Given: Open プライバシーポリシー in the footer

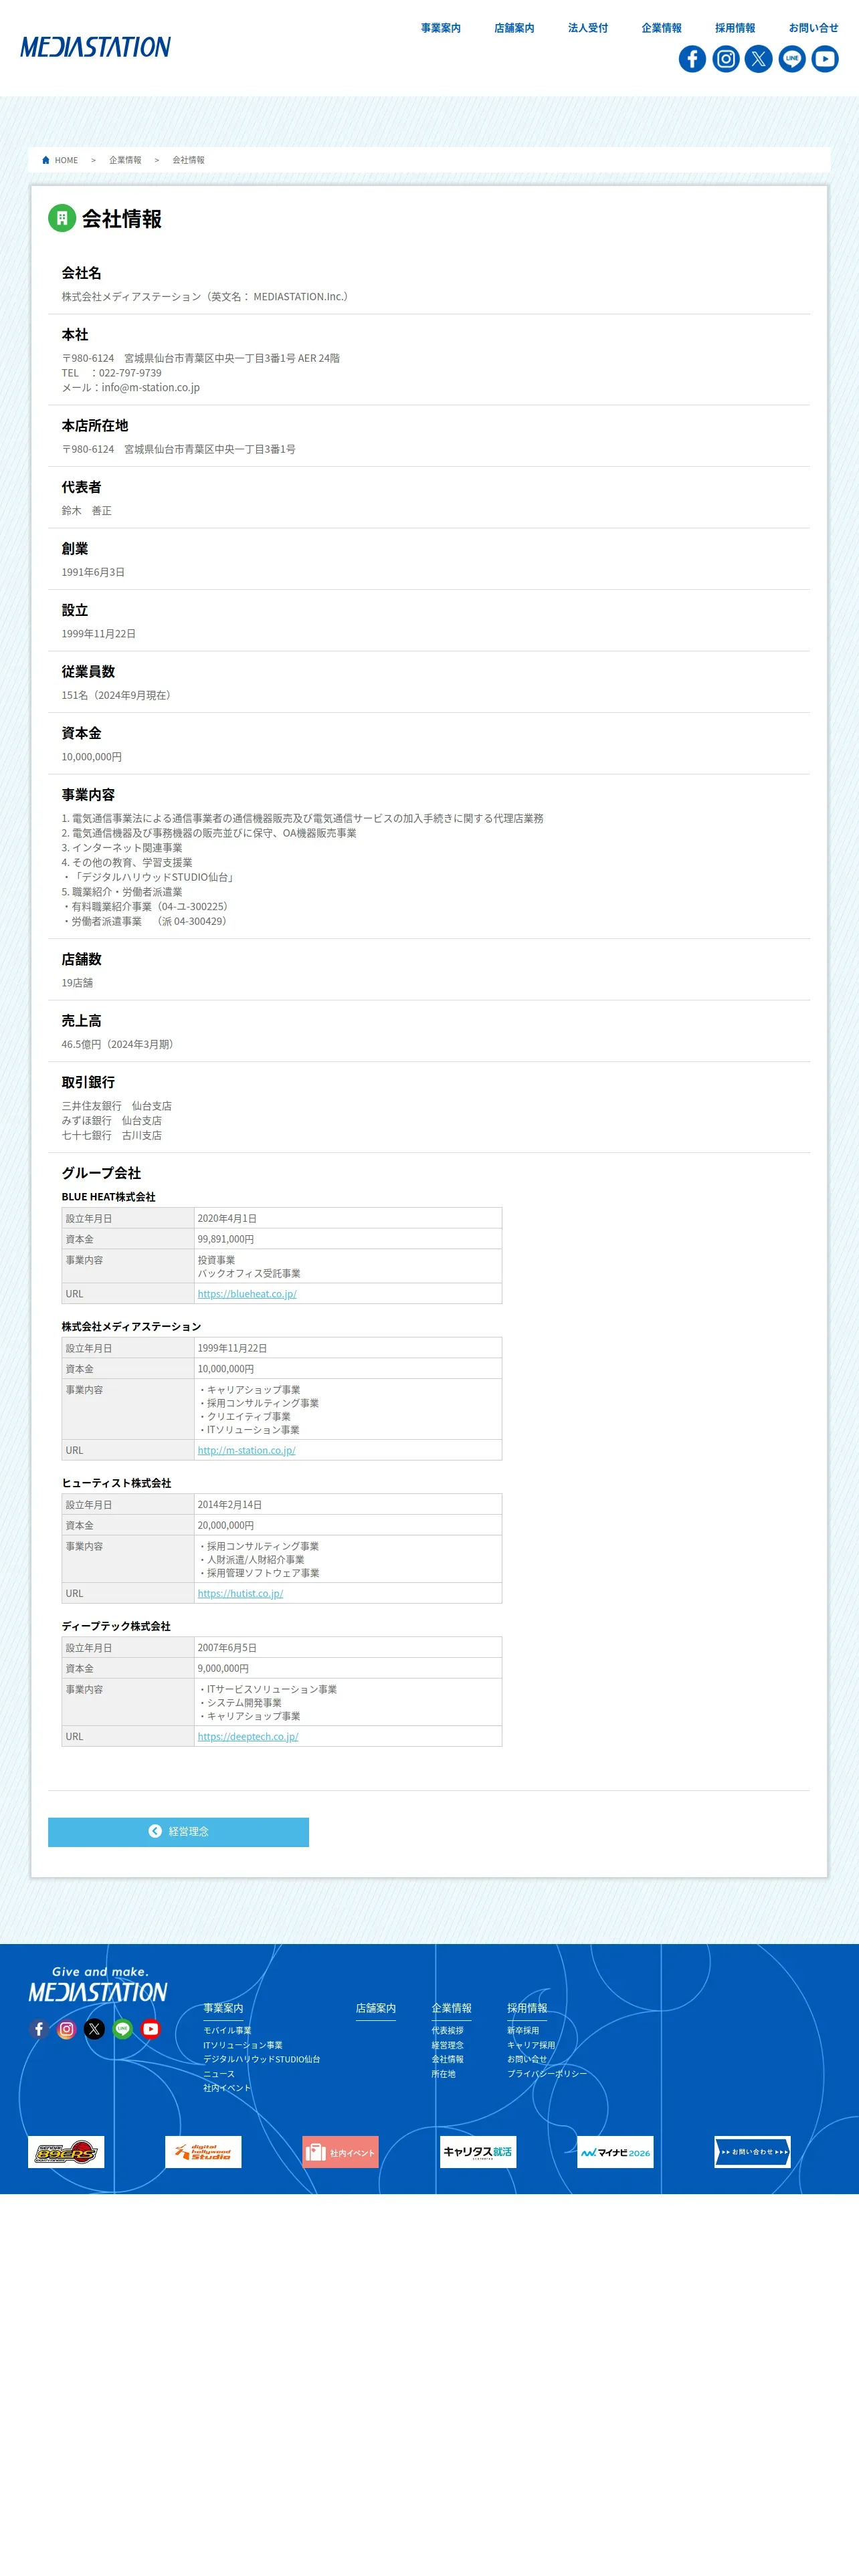Looking at the screenshot, I should point(547,2074).
